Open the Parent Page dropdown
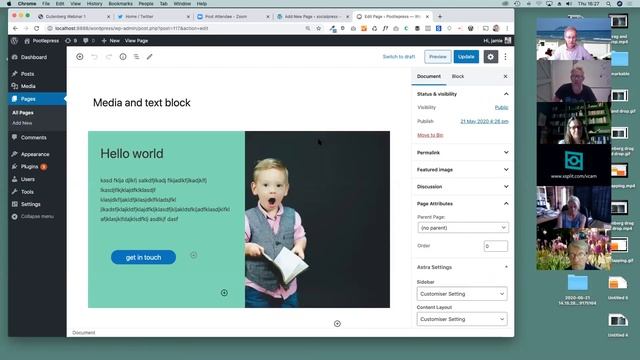640x360 pixels. coord(463,228)
